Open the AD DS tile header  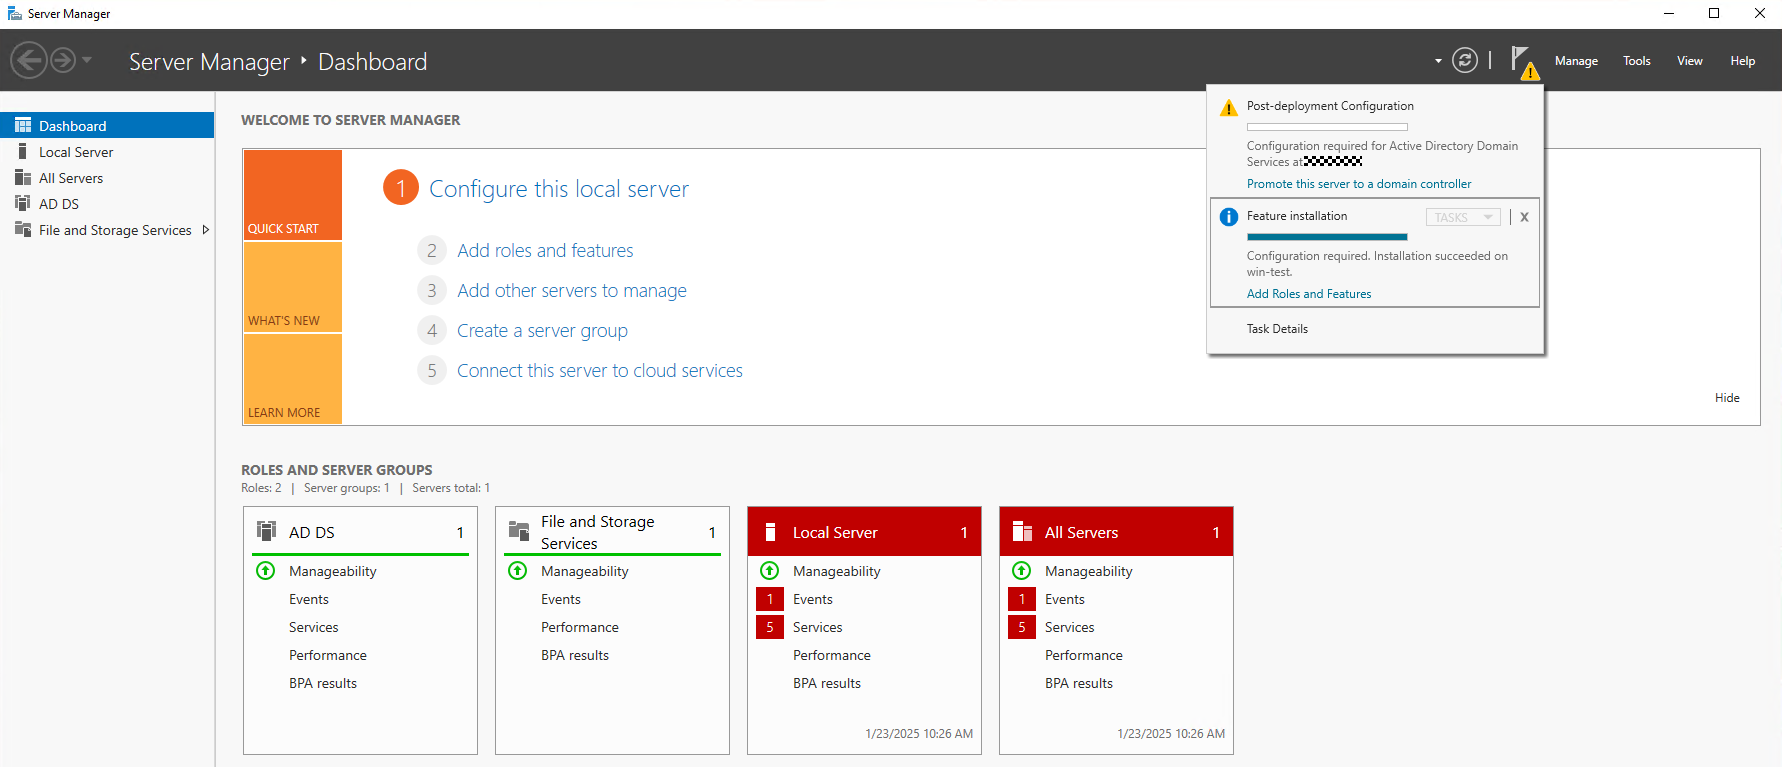point(360,532)
